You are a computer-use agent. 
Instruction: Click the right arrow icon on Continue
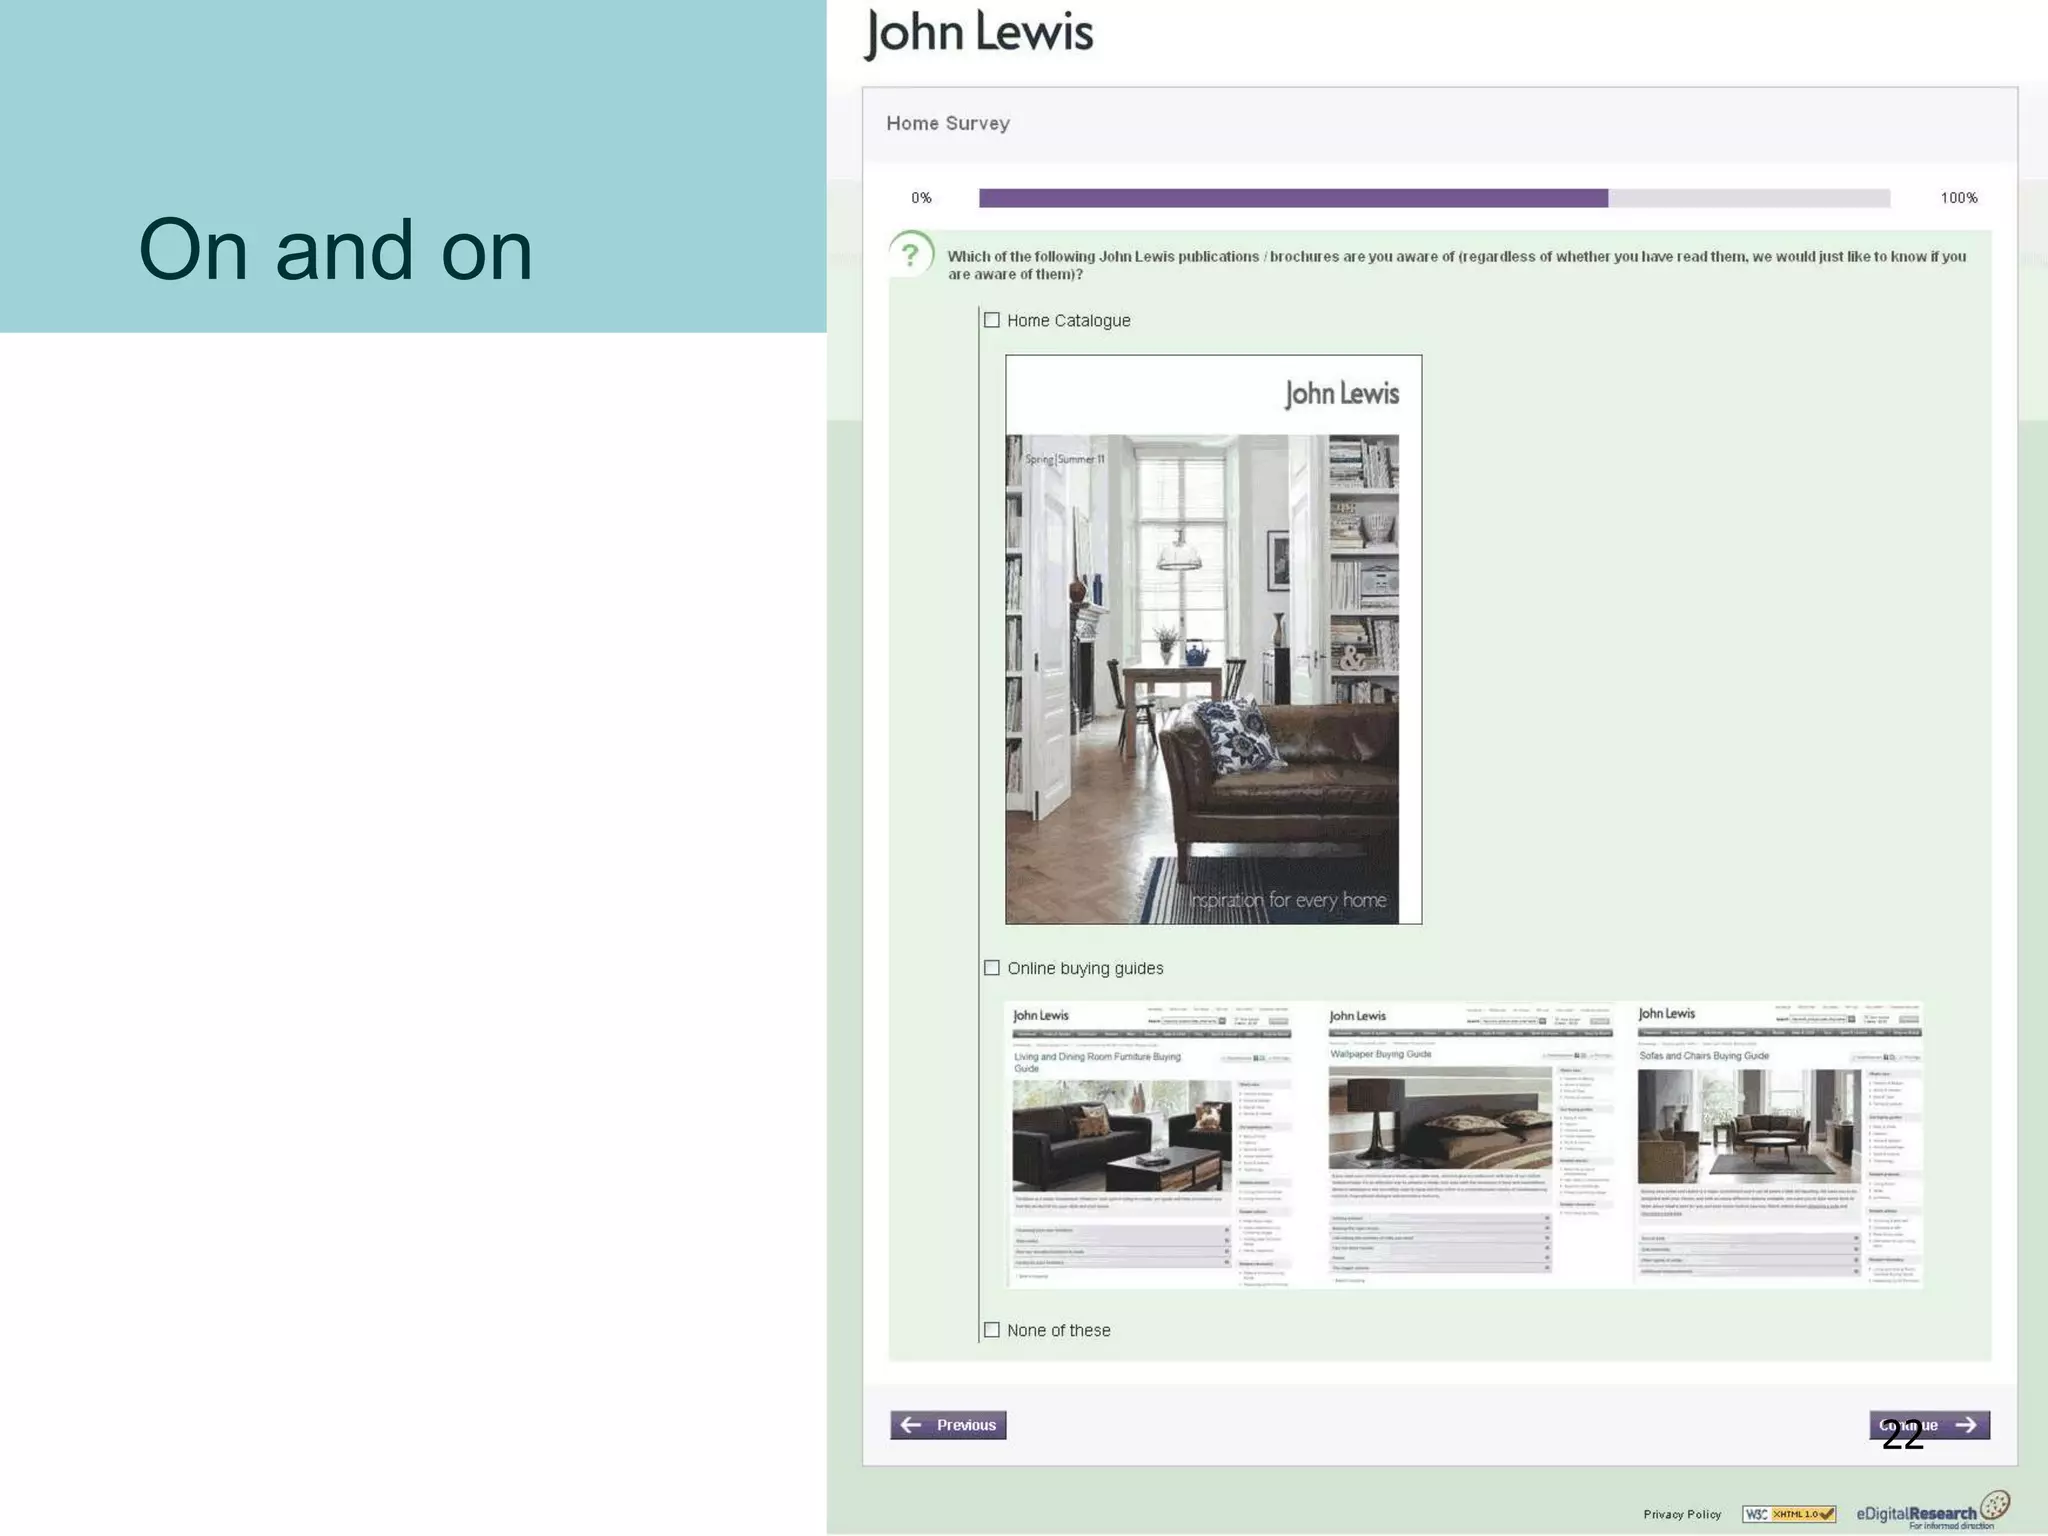pos(1966,1425)
